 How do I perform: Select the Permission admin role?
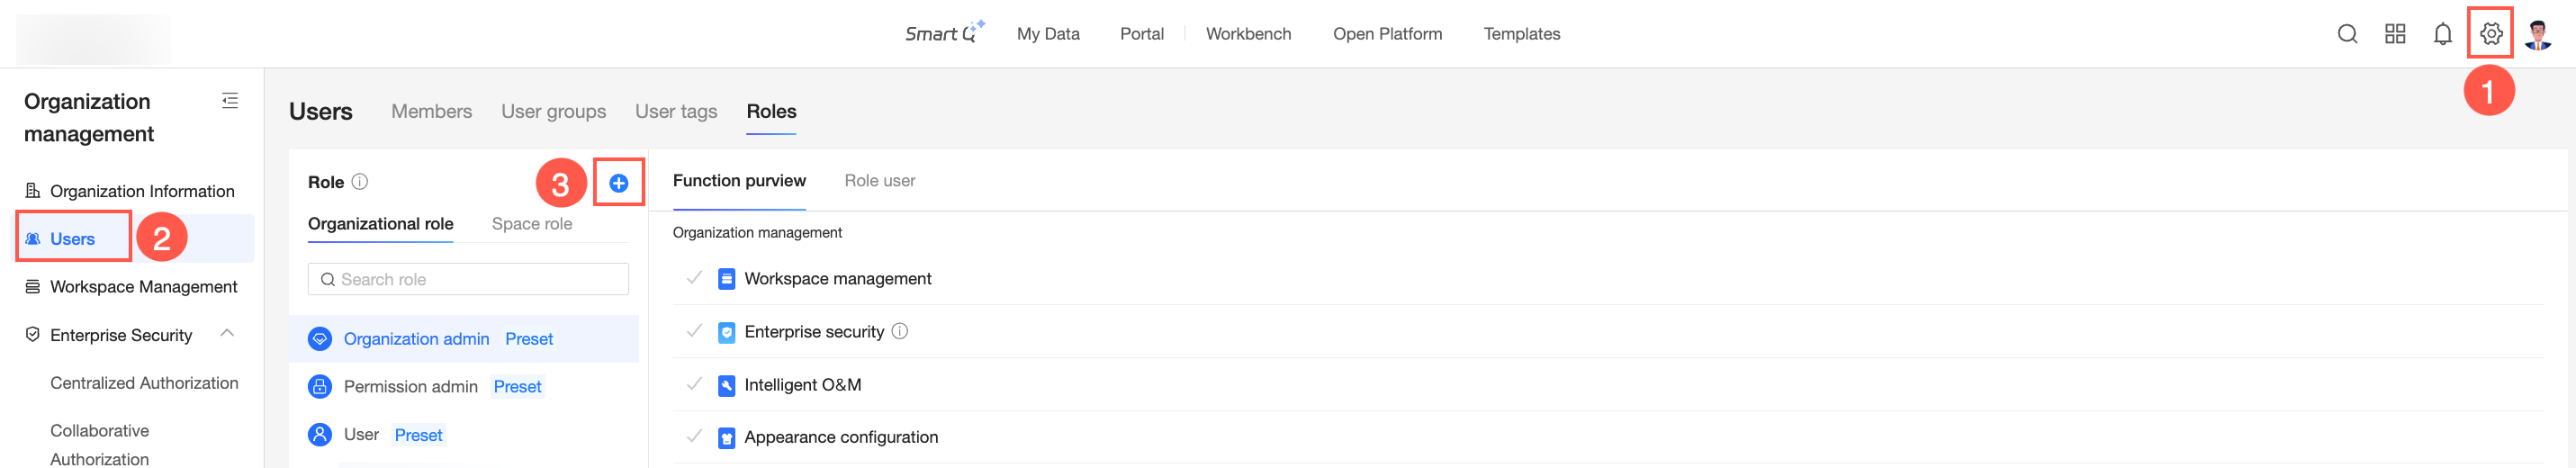coord(410,387)
